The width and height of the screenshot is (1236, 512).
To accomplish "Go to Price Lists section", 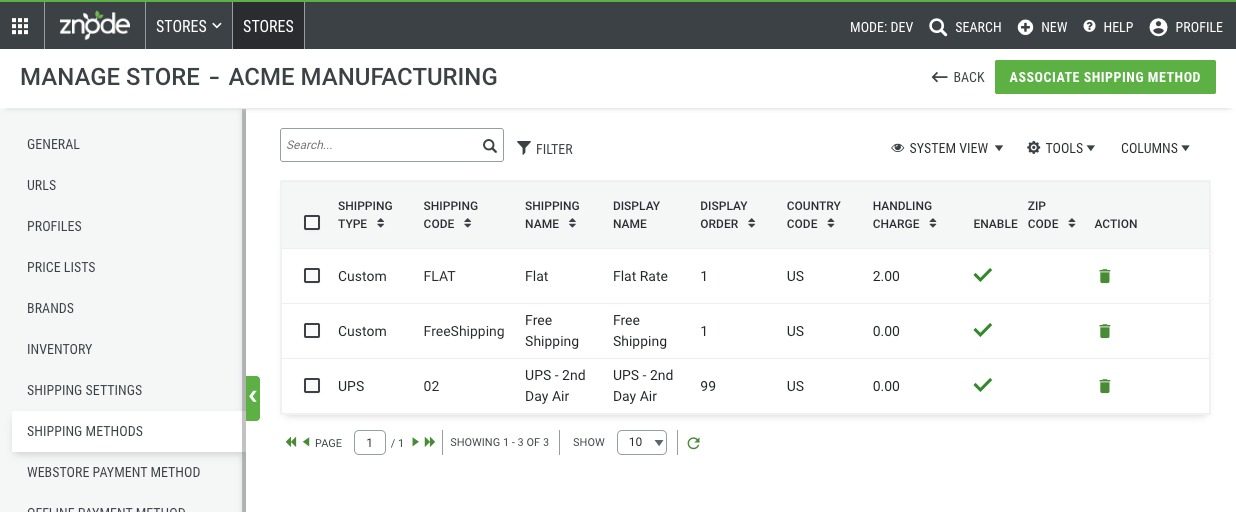I will click(61, 267).
